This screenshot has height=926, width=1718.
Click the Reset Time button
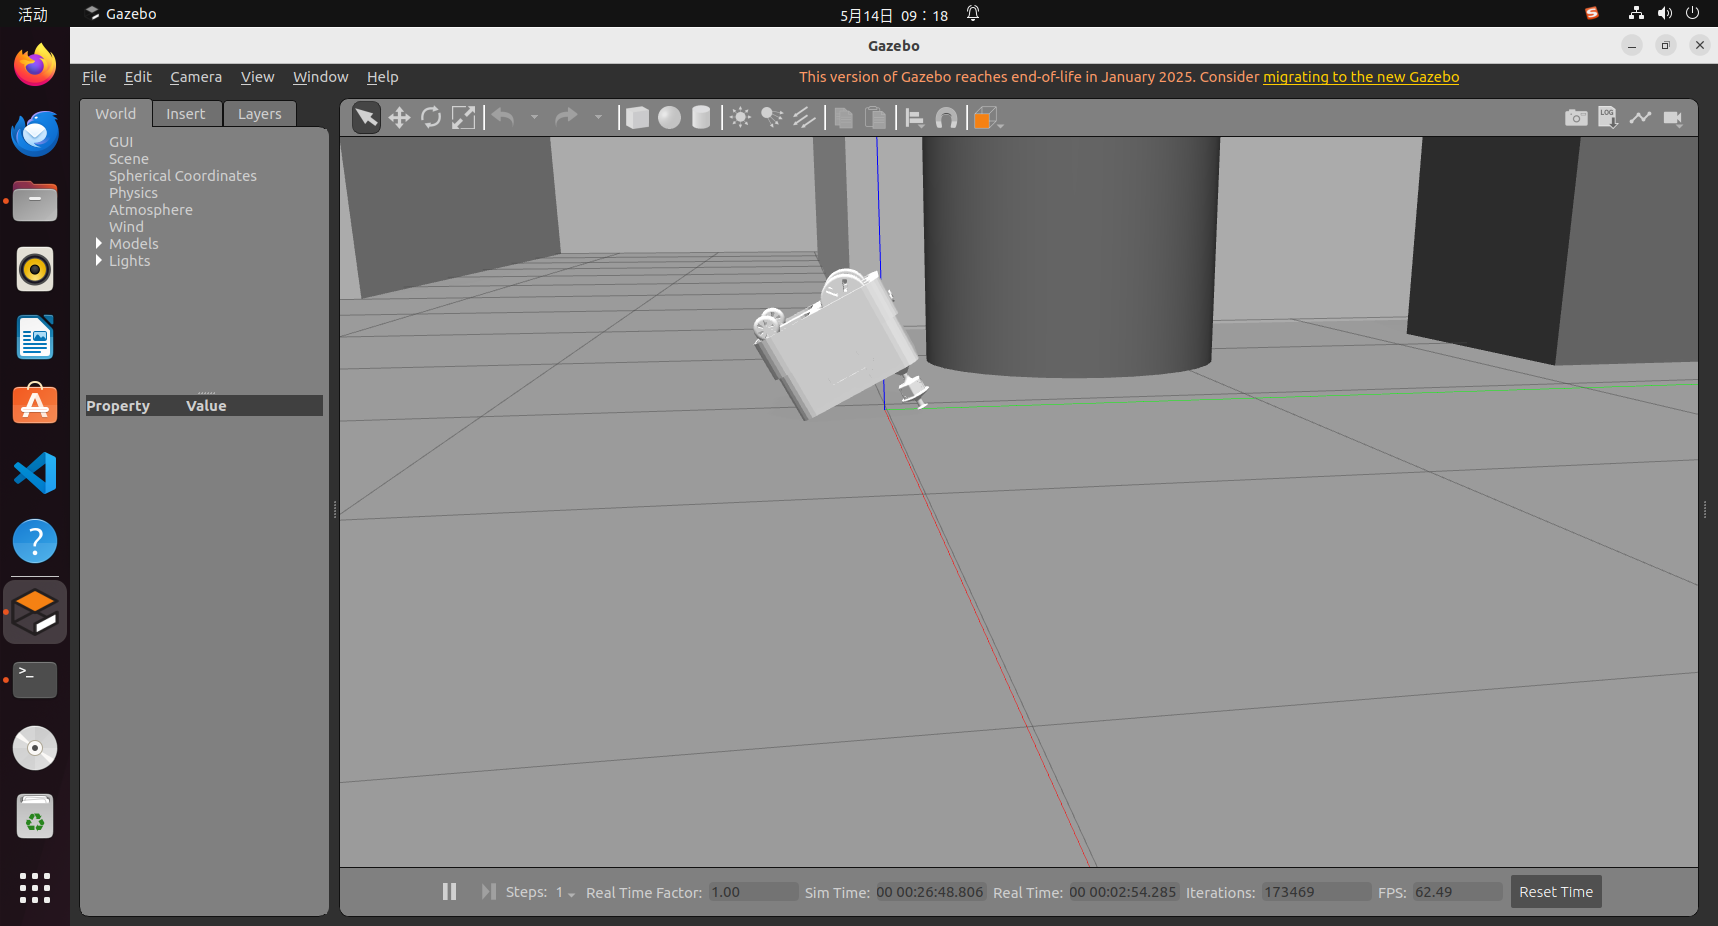tap(1555, 892)
